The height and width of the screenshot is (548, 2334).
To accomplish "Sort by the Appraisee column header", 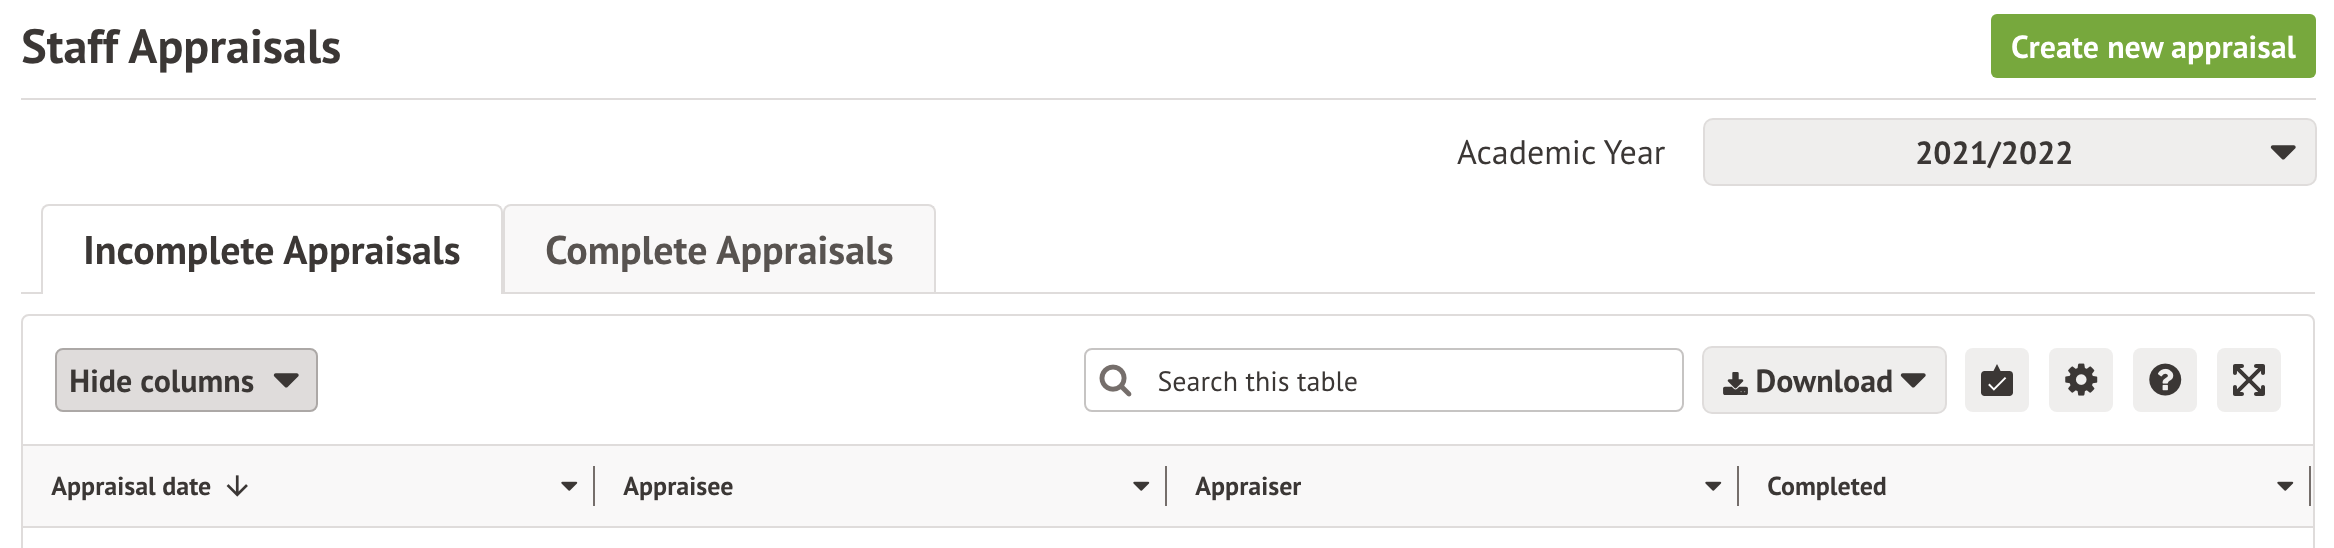I will click(x=678, y=487).
